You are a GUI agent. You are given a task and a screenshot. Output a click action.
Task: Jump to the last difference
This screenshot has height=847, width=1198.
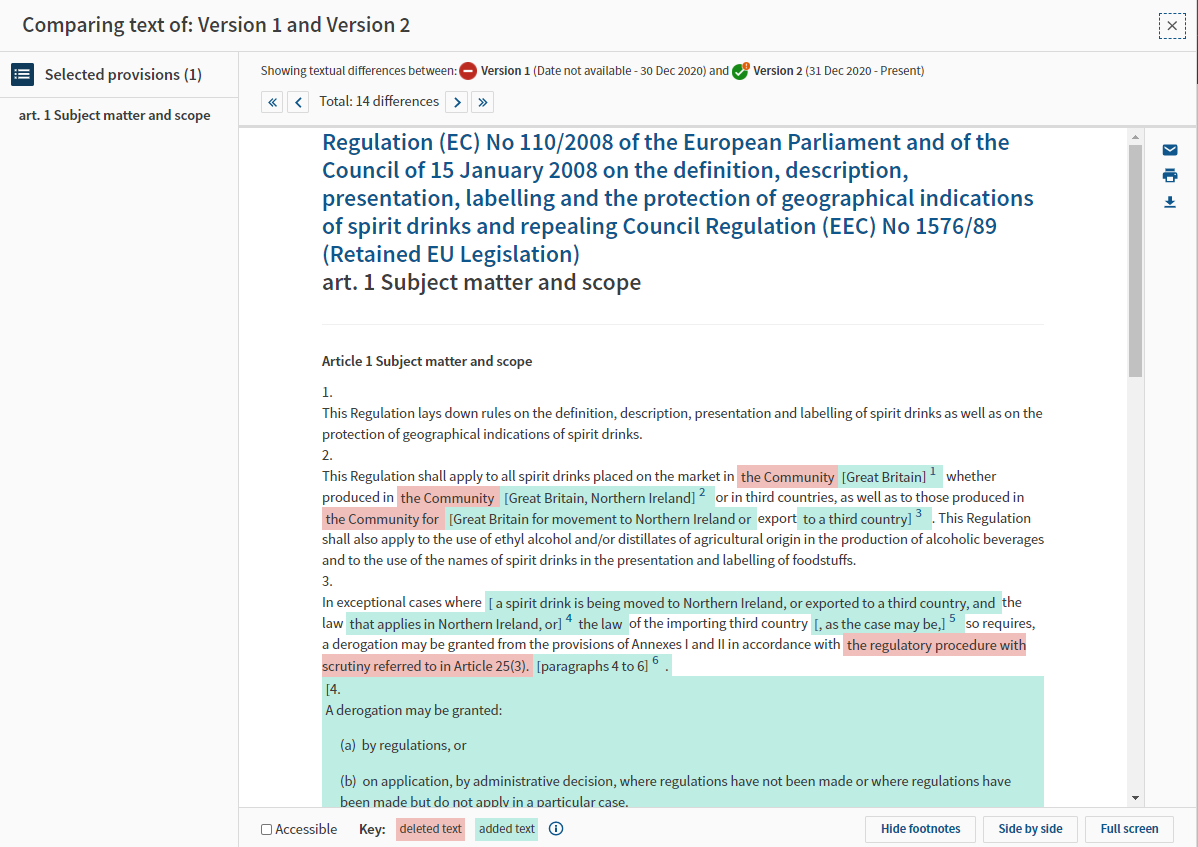click(x=483, y=102)
